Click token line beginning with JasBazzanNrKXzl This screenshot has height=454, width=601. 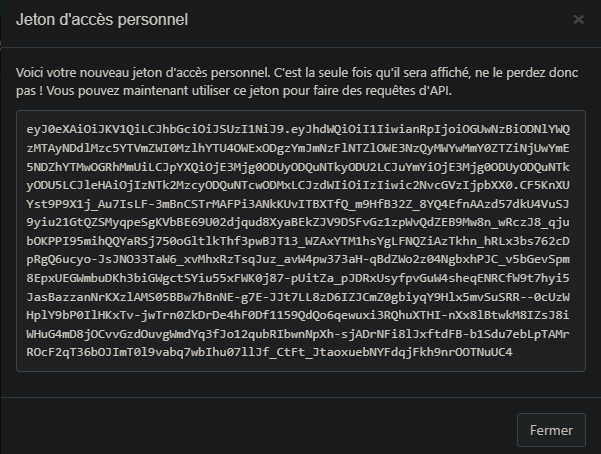point(298,297)
